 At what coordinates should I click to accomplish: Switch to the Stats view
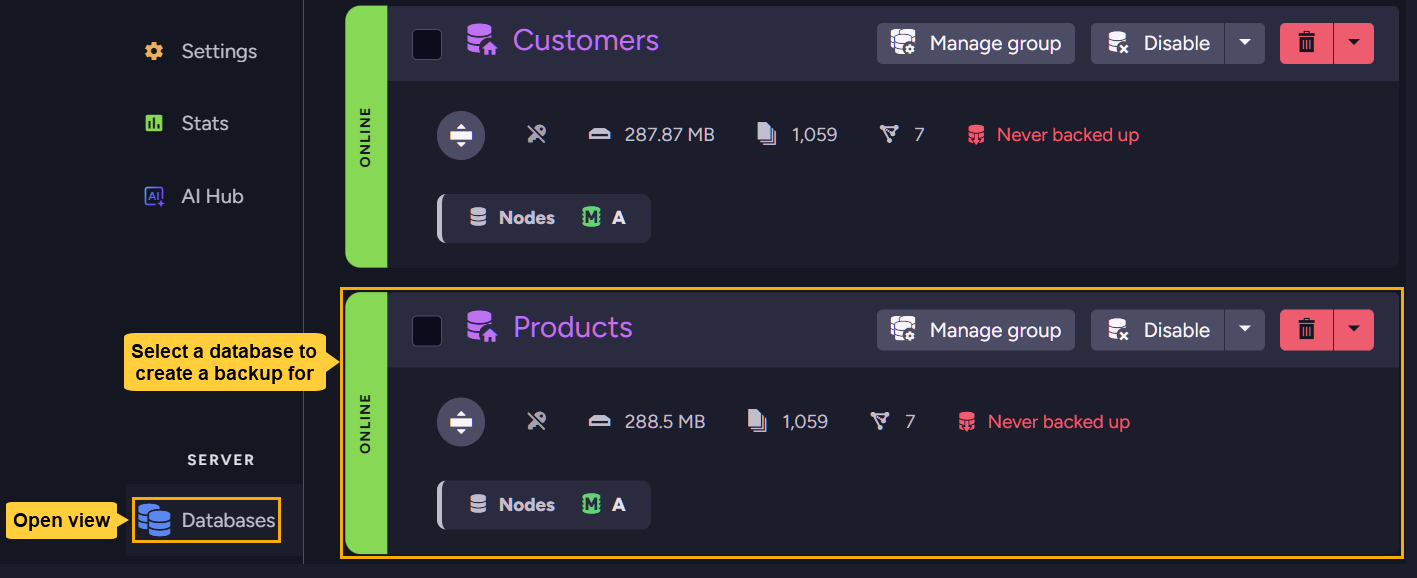click(205, 123)
